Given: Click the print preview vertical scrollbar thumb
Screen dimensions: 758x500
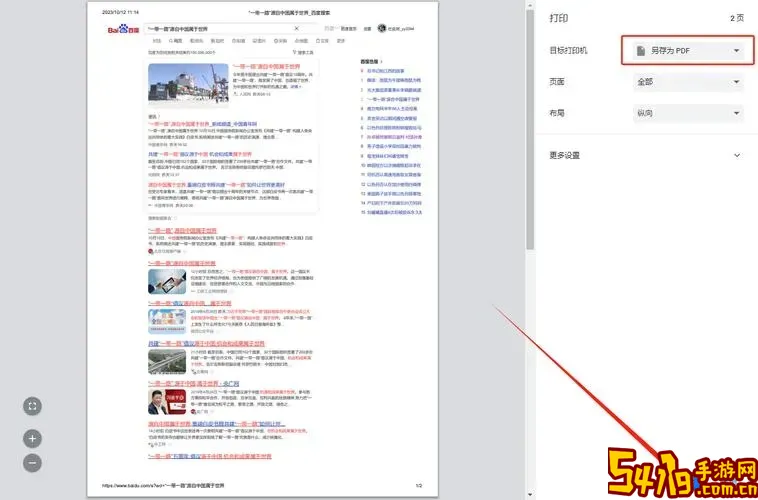Looking at the screenshot, I should point(530,130).
